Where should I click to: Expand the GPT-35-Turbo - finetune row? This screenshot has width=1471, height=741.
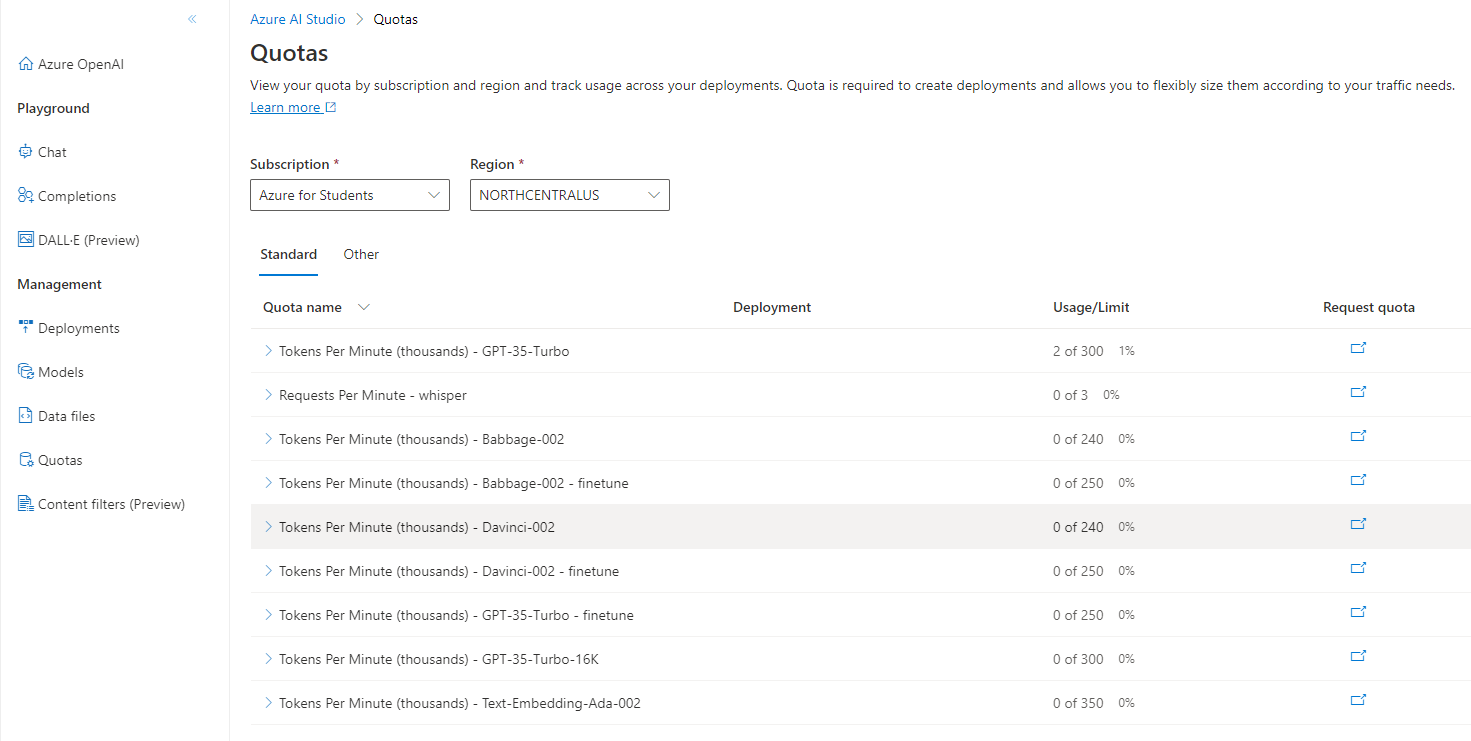point(268,615)
